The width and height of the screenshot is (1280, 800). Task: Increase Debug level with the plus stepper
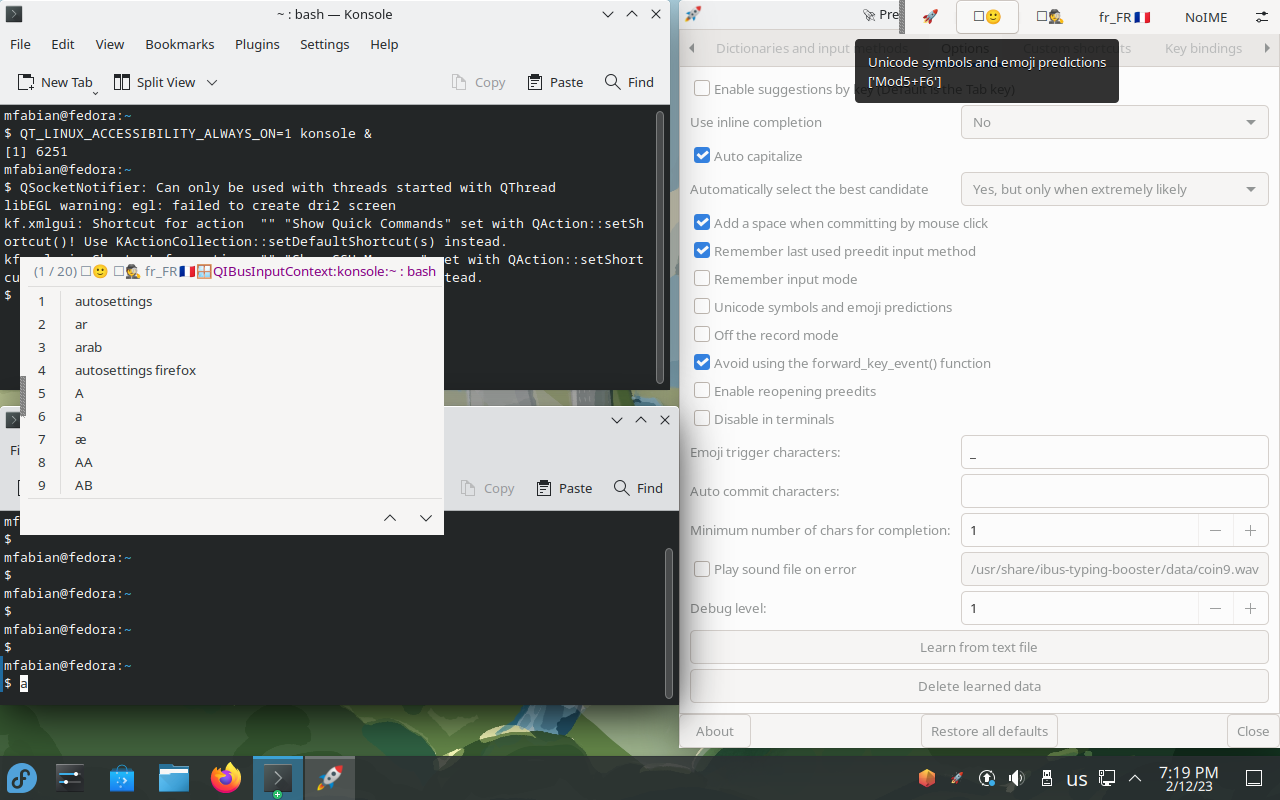[1250, 607]
